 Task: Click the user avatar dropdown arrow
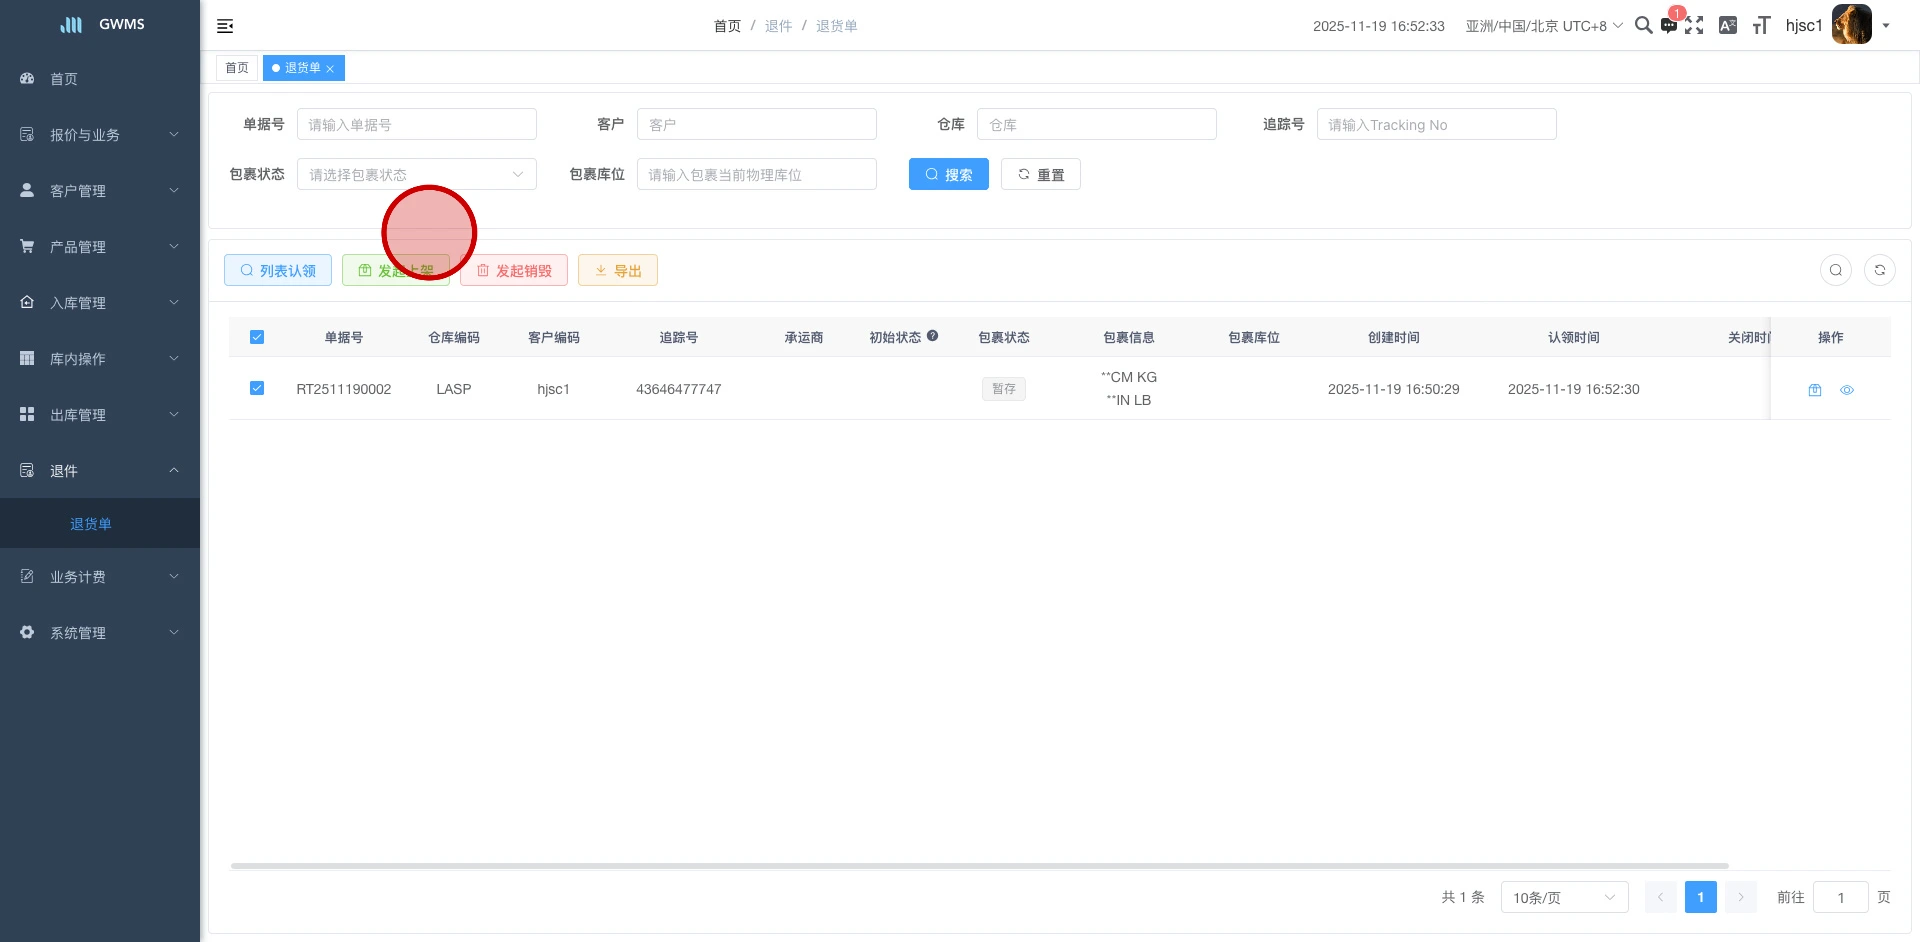(x=1888, y=25)
